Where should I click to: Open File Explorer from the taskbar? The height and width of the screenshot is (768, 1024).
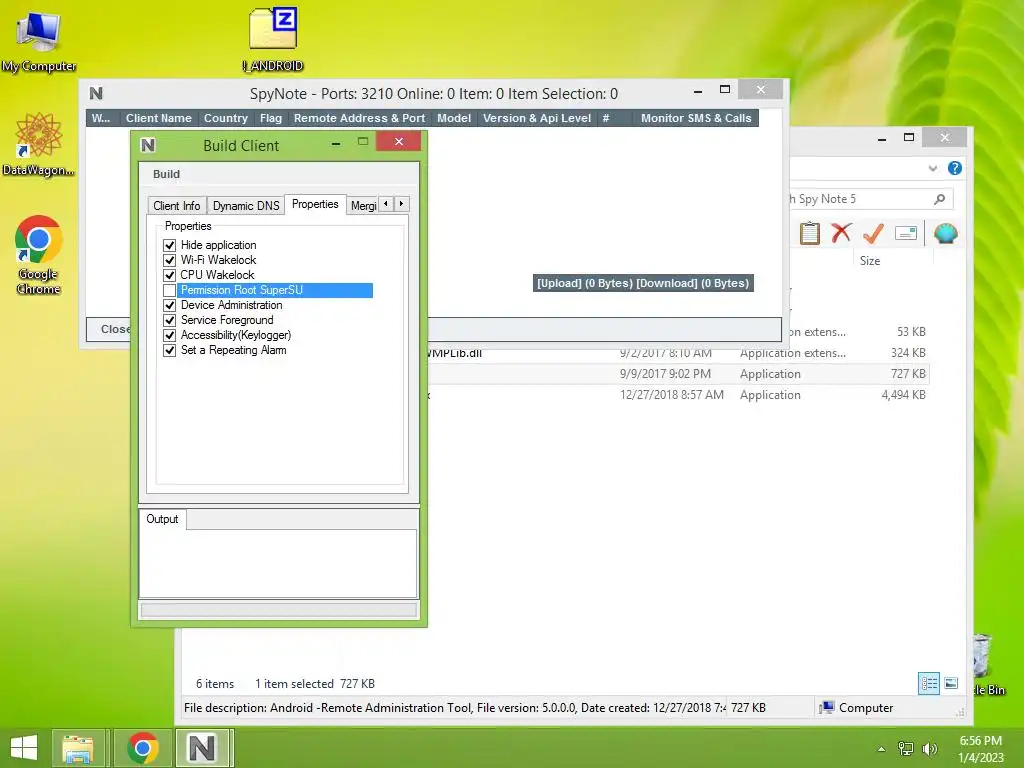(78, 748)
